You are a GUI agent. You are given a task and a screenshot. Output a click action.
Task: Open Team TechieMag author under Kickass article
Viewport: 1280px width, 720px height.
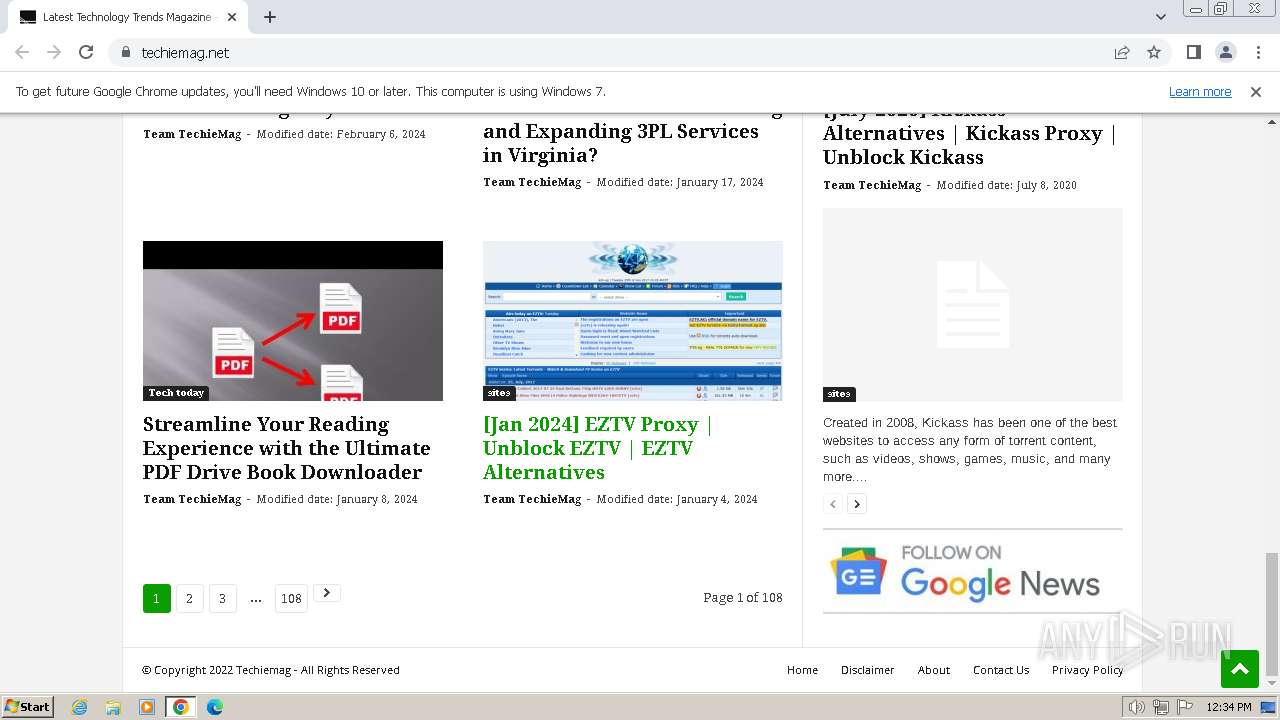872,185
